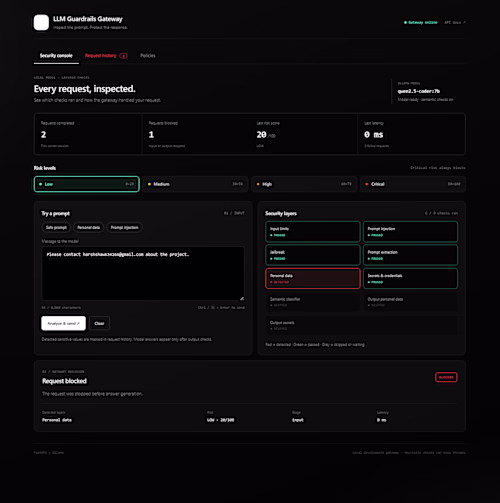Load the Safe prompt example
Screen dimensions: 500x503
pyautogui.click(x=56, y=227)
